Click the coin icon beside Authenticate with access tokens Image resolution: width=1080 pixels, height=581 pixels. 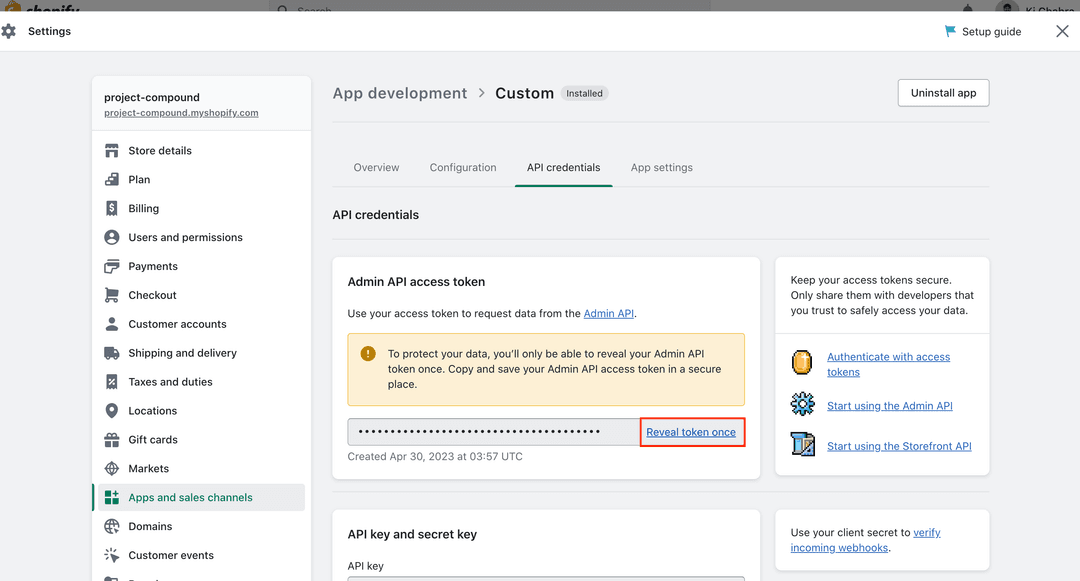(x=802, y=363)
